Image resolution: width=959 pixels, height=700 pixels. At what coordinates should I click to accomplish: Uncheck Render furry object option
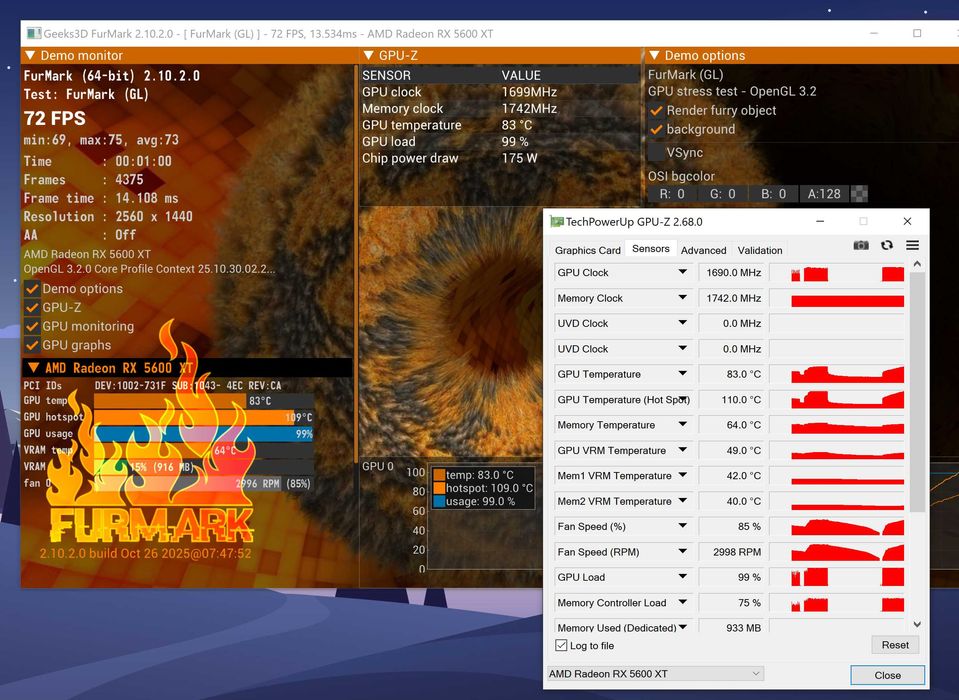click(656, 111)
